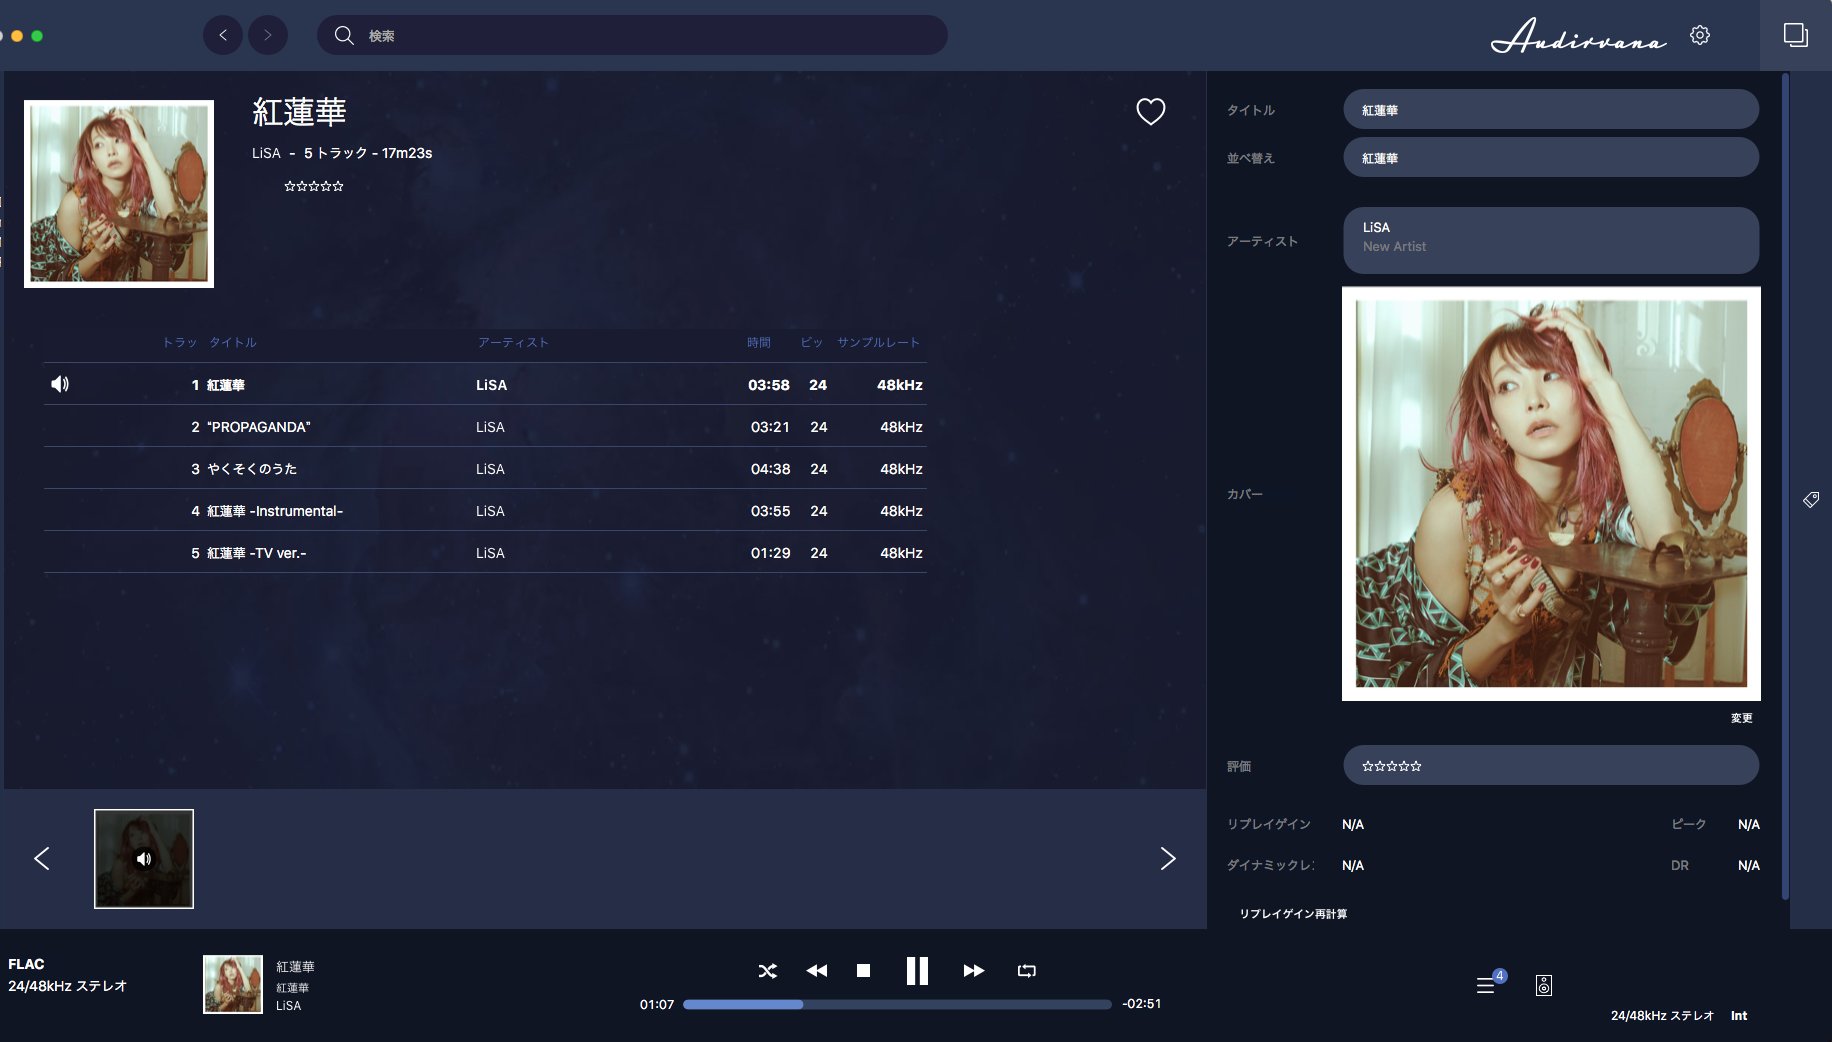Set album star rating under title
Screen dimensions: 1832x1042
click(x=314, y=186)
